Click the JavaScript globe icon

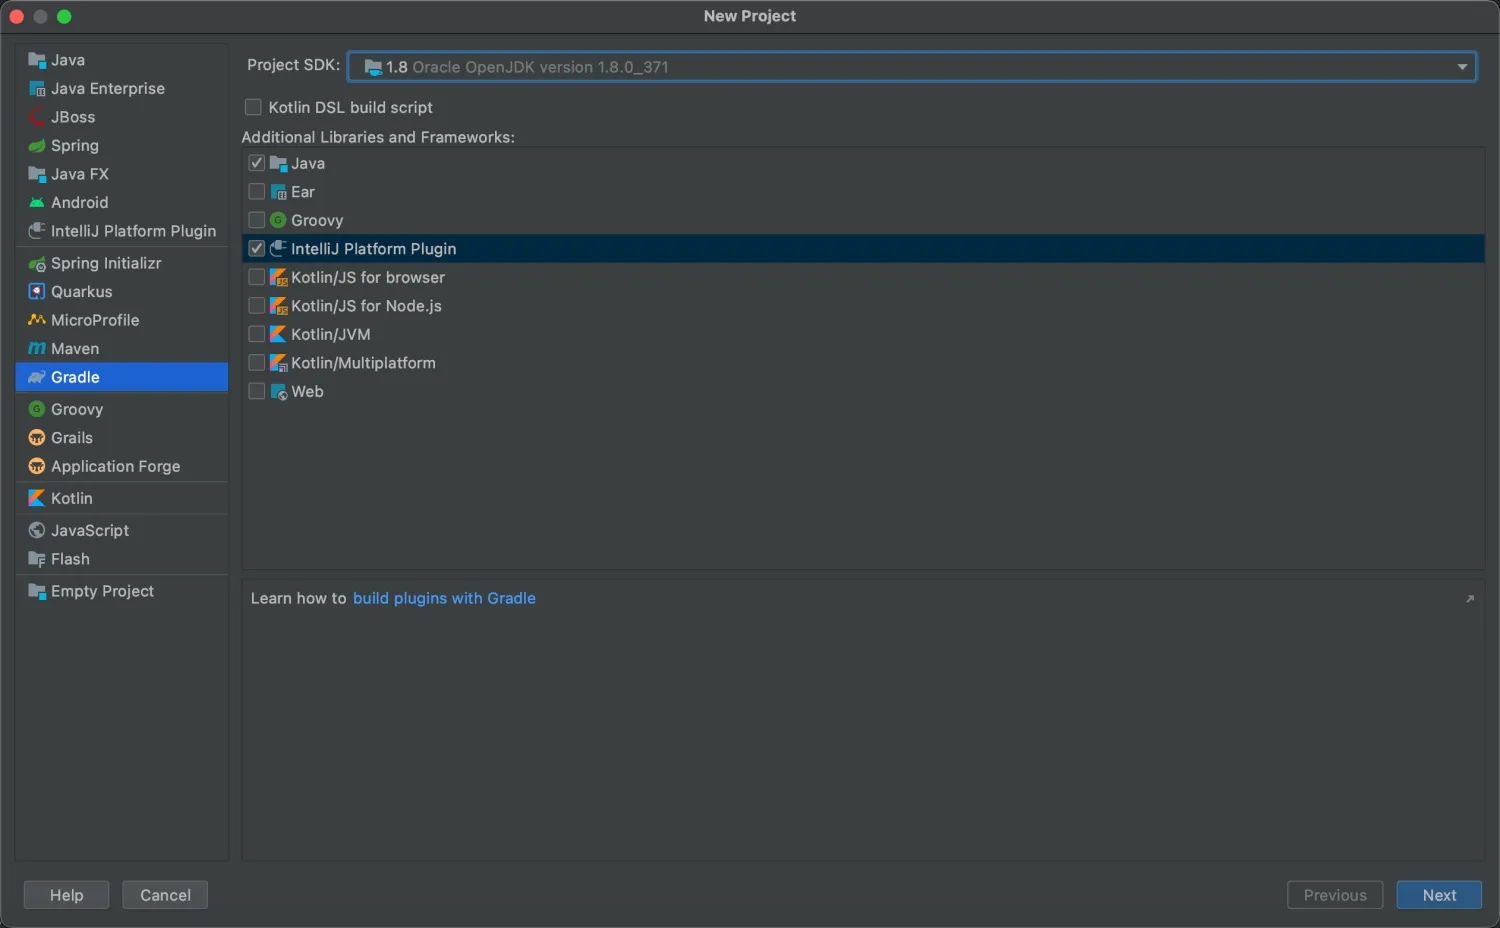[x=37, y=530]
